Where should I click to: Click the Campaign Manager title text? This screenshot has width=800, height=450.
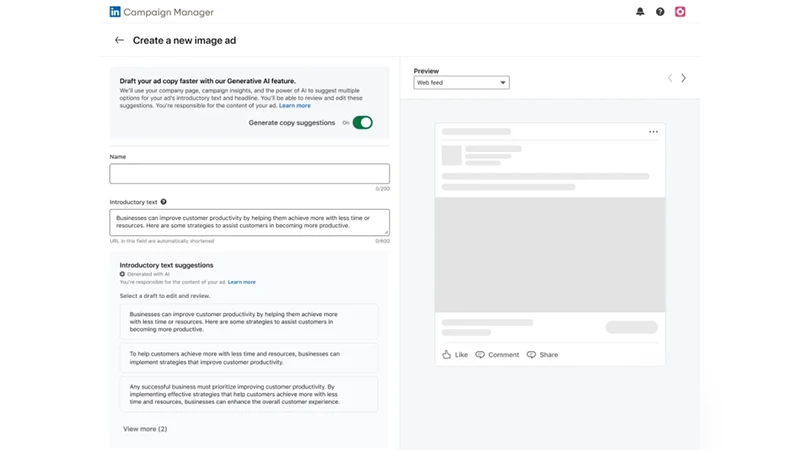[x=168, y=12]
